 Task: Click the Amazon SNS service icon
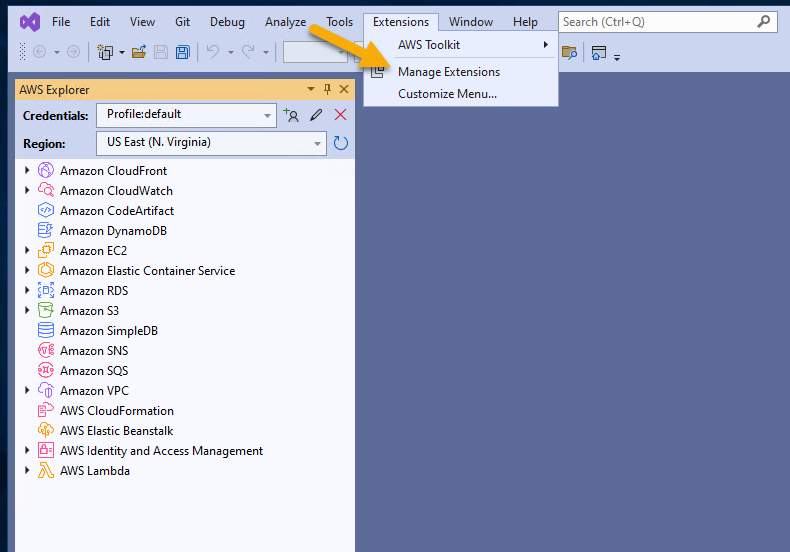tap(46, 350)
